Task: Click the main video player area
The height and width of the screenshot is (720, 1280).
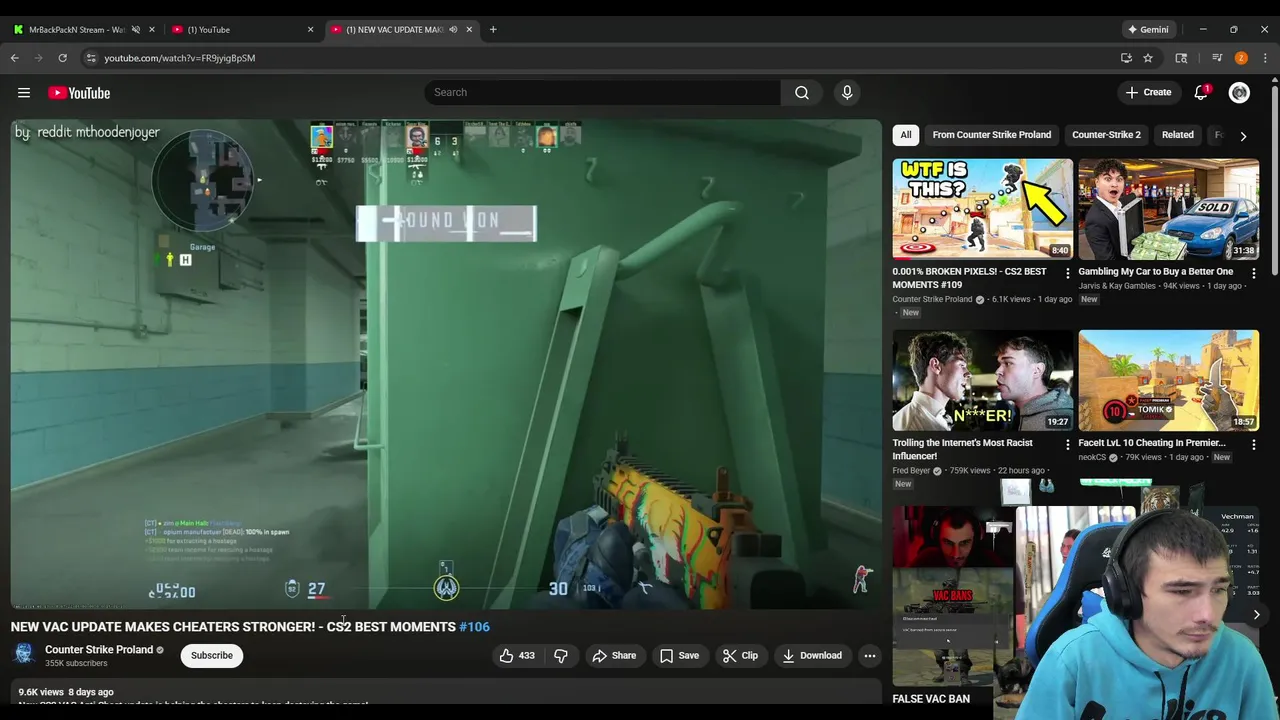Action: click(x=446, y=364)
